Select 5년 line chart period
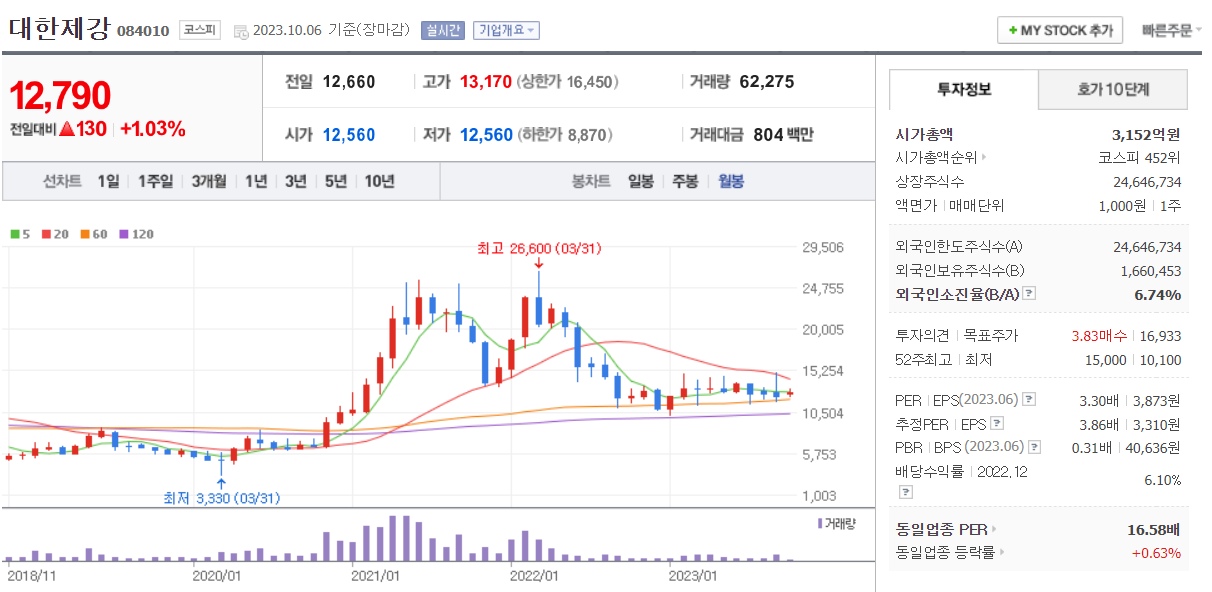This screenshot has width=1212, height=592. click(335, 181)
